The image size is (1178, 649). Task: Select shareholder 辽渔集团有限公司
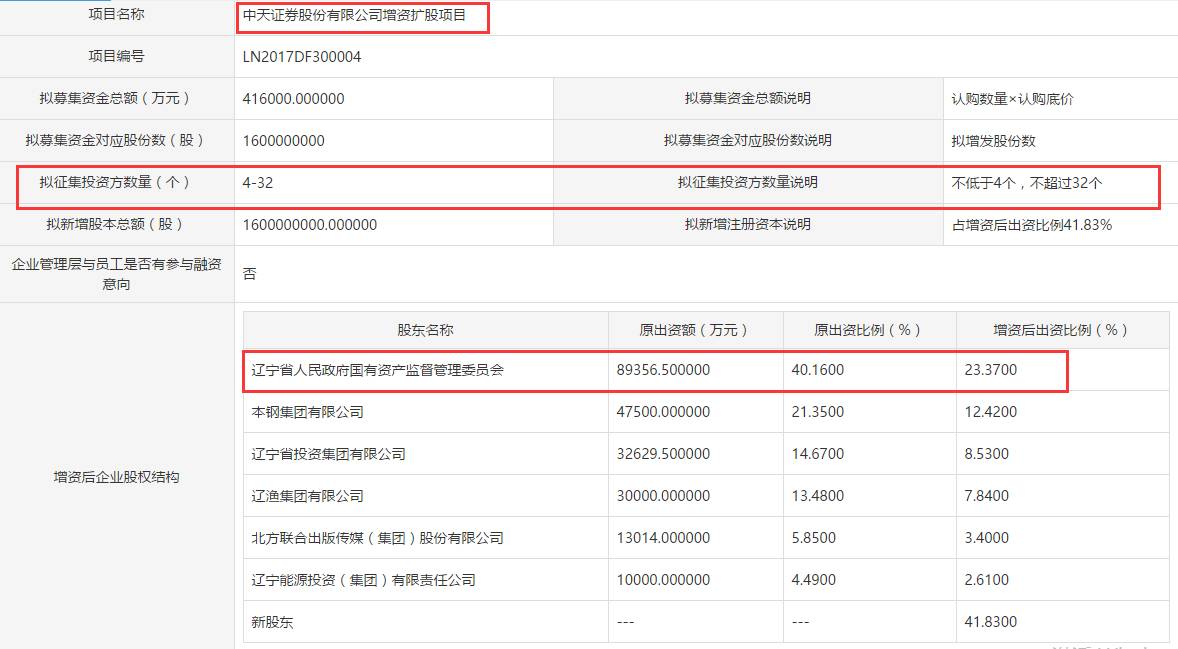(307, 497)
